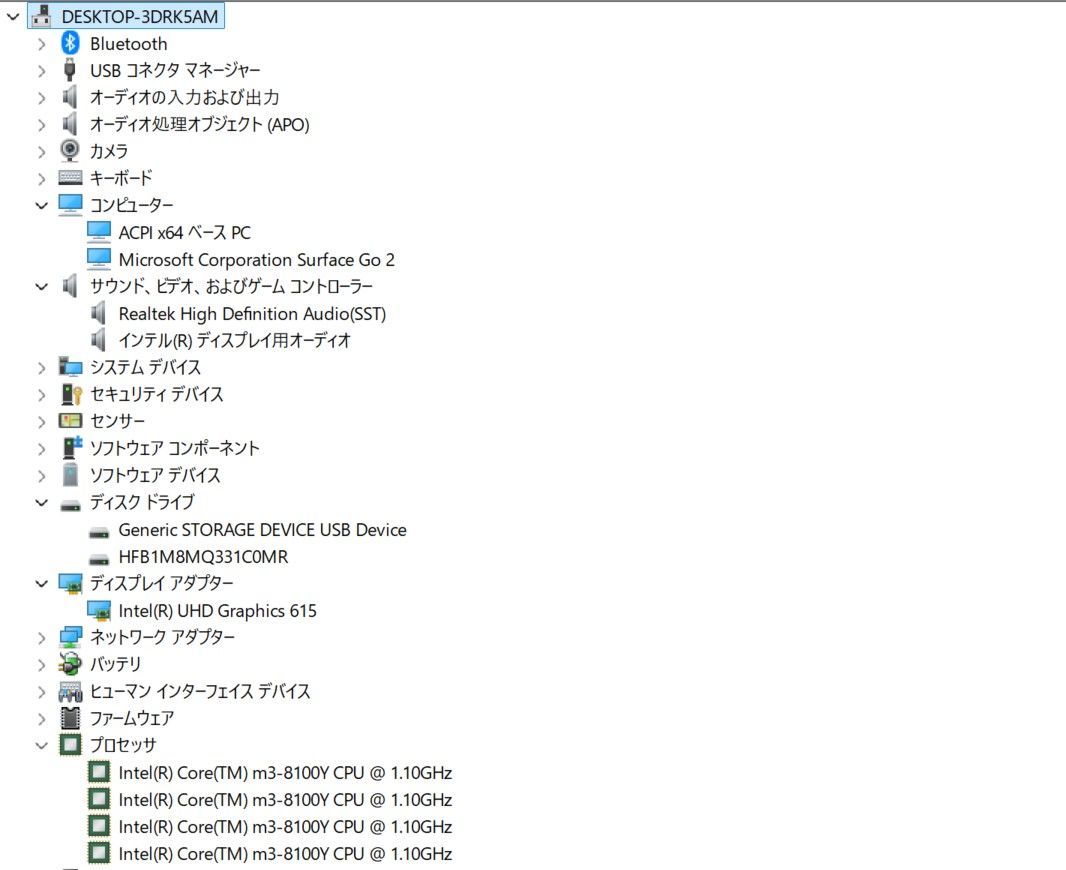Expand ヒューマン インターフェイス デバイス category arrow
This screenshot has height=870, width=1066.
(x=41, y=692)
